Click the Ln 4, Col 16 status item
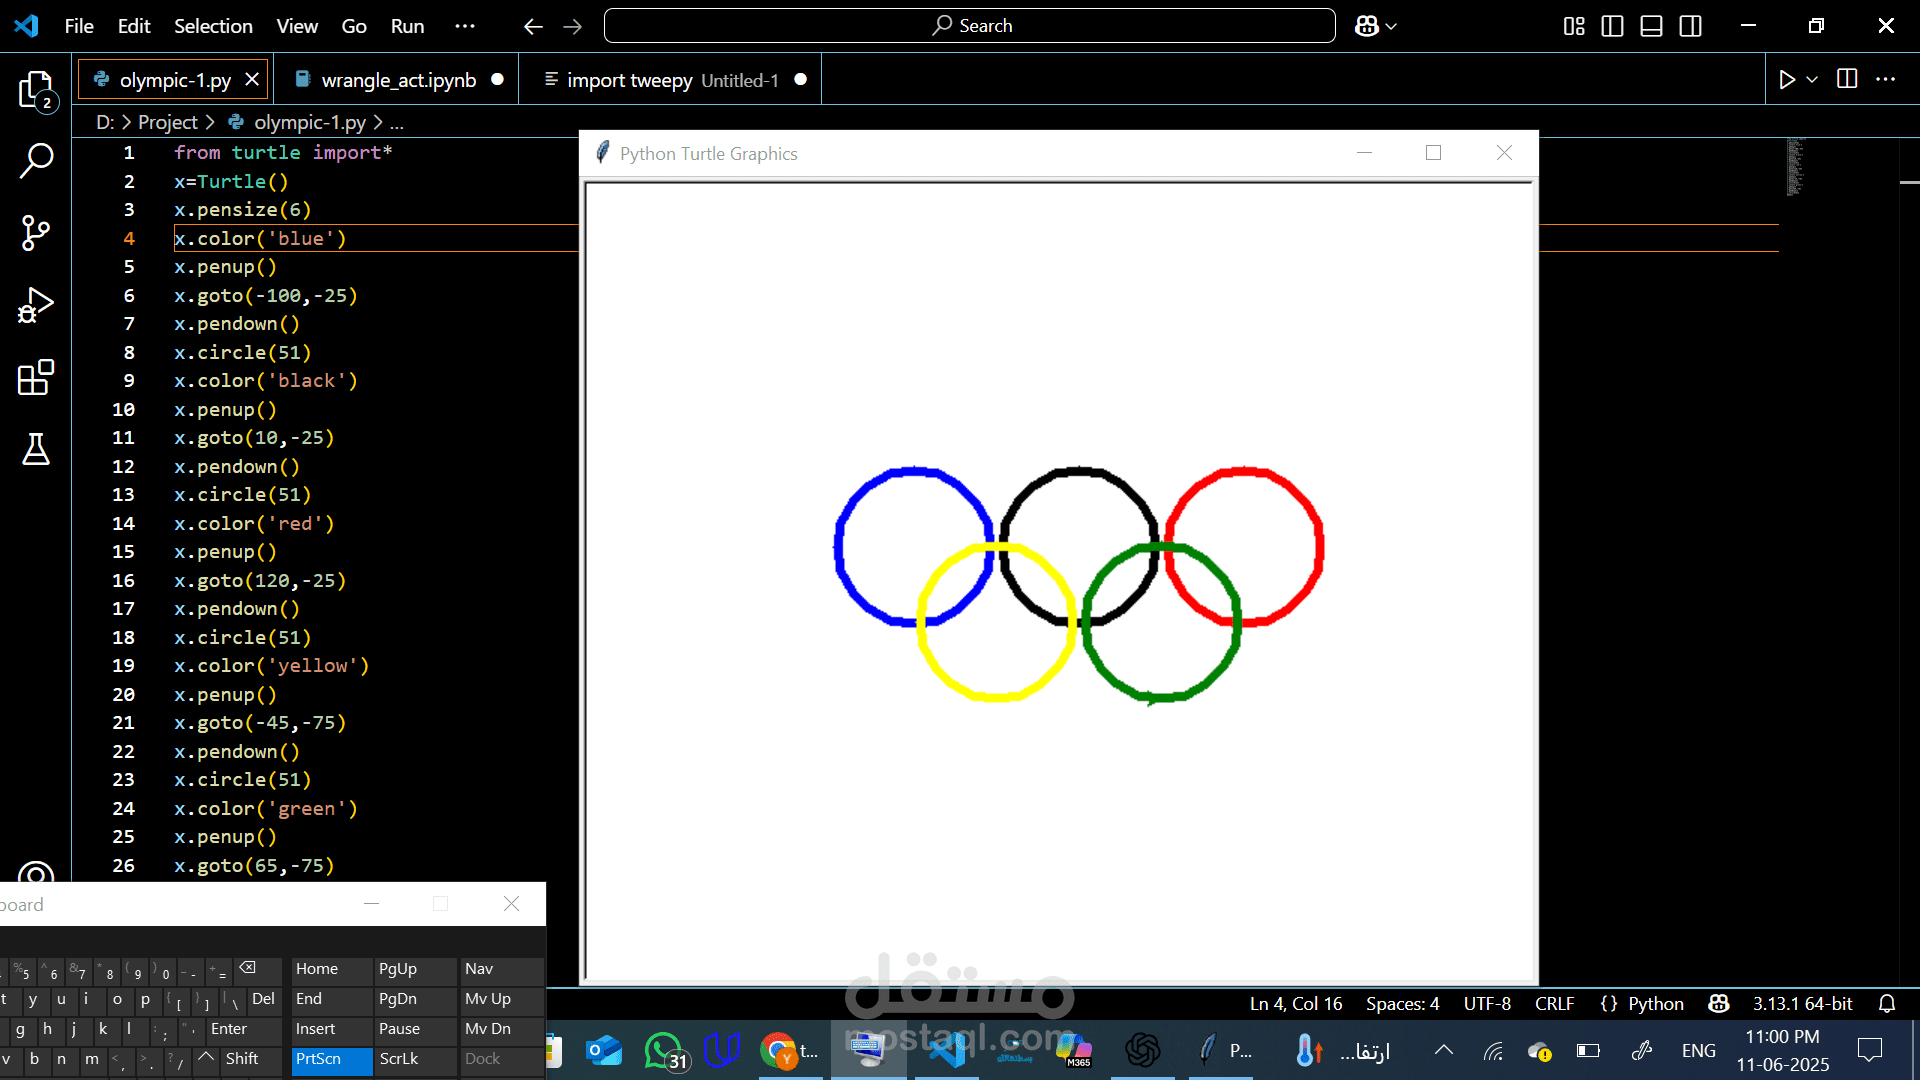The height and width of the screenshot is (1080, 1920). (1296, 1003)
